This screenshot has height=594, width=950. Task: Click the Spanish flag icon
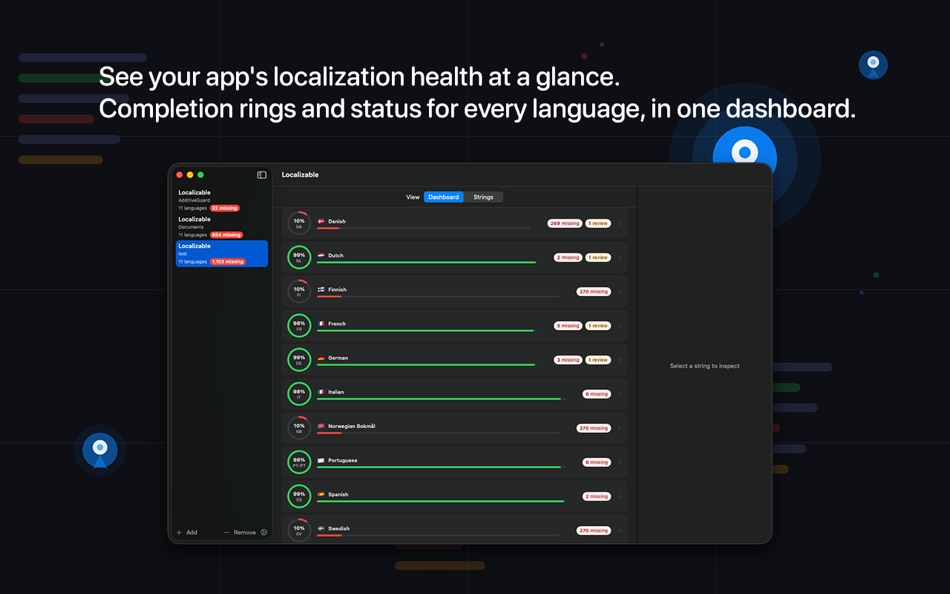(321, 494)
